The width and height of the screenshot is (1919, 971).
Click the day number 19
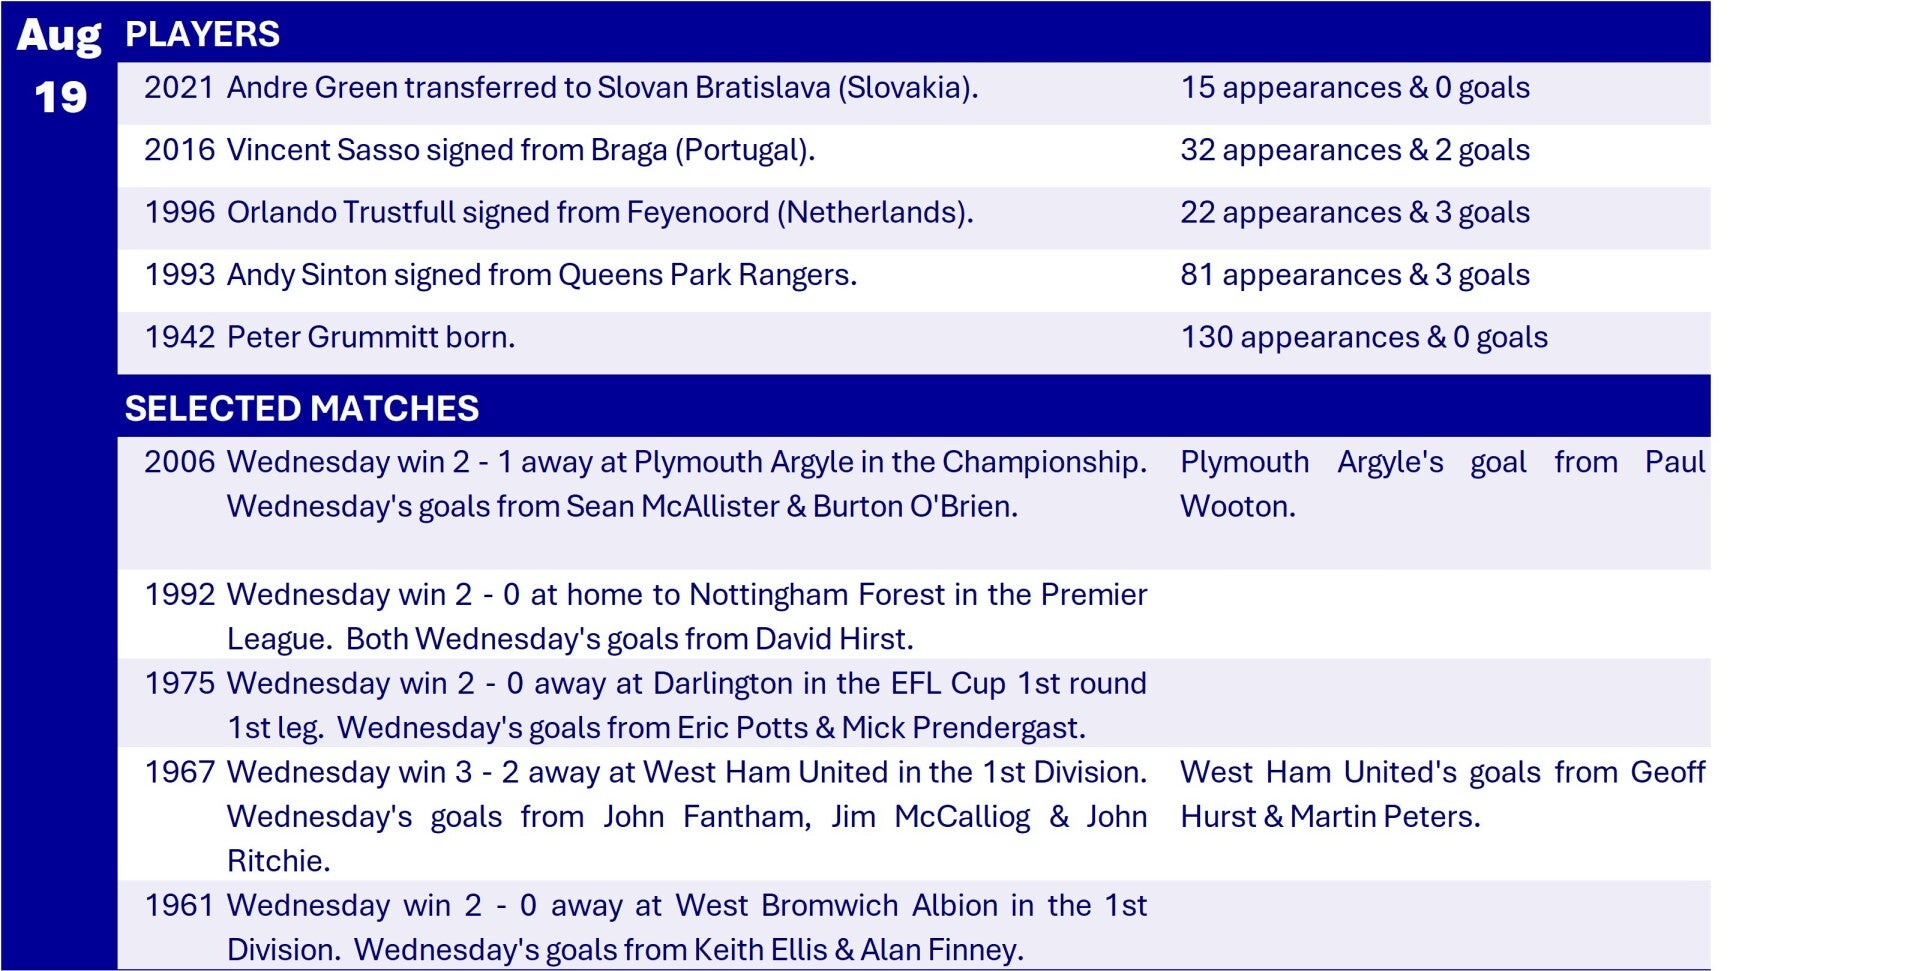[x=60, y=98]
